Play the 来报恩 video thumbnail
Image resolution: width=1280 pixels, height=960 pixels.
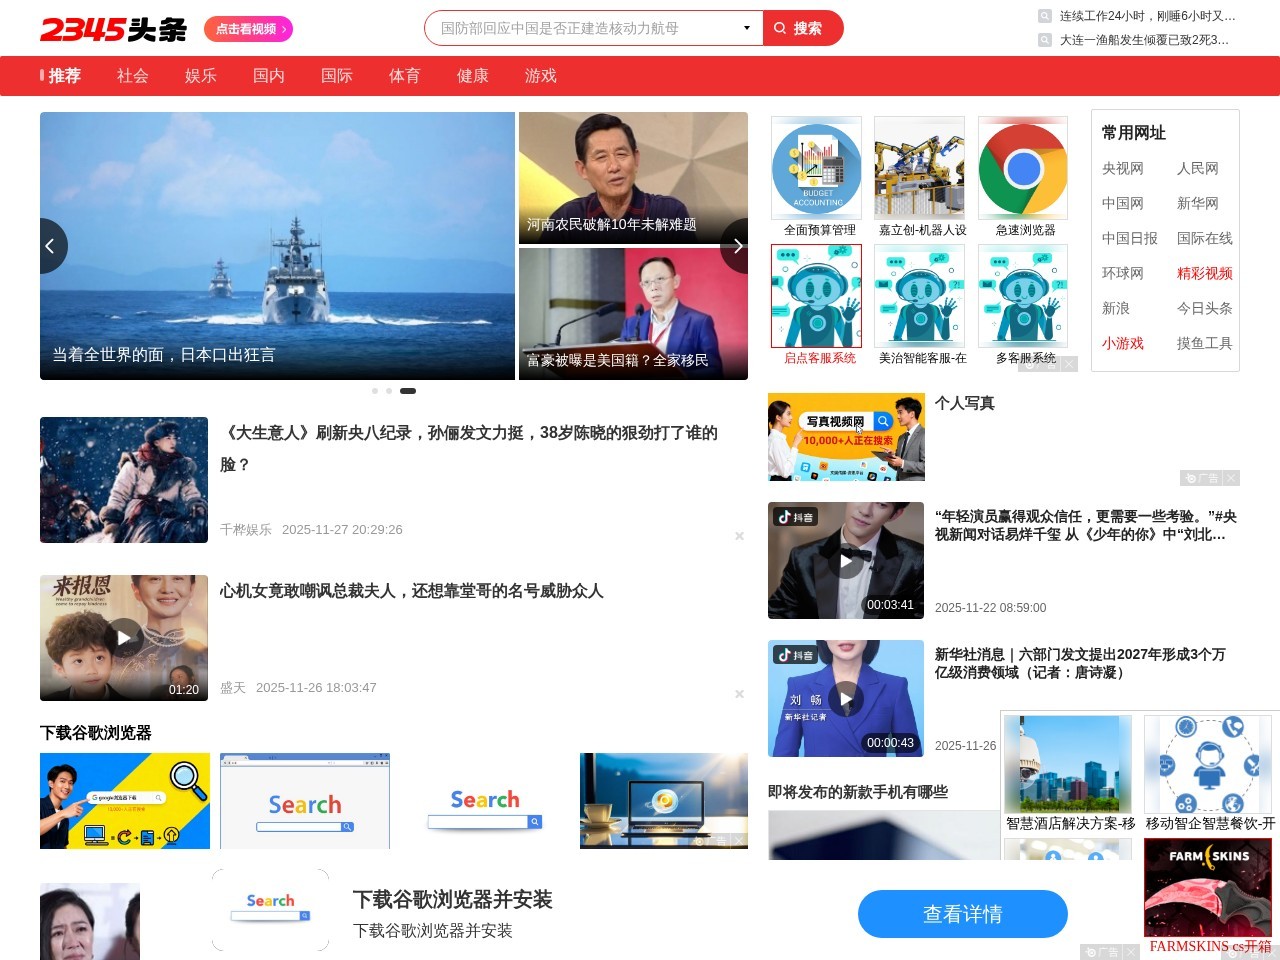click(123, 637)
